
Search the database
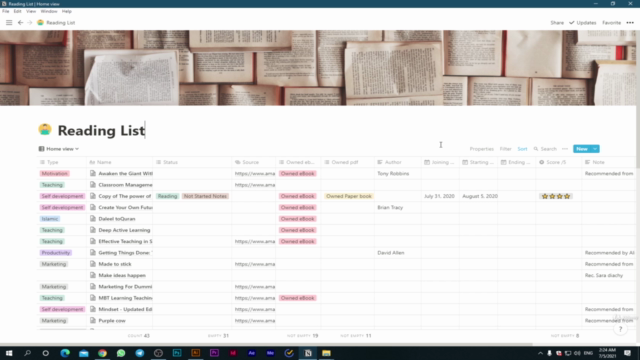(x=545, y=149)
